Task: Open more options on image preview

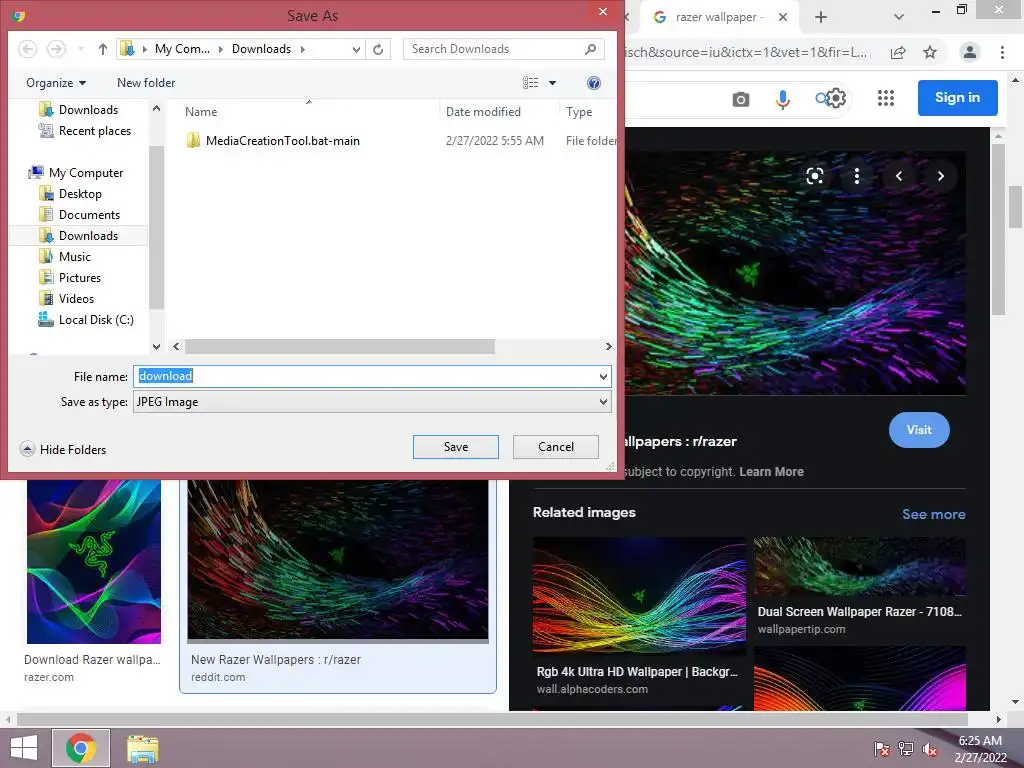Action: coord(857,176)
